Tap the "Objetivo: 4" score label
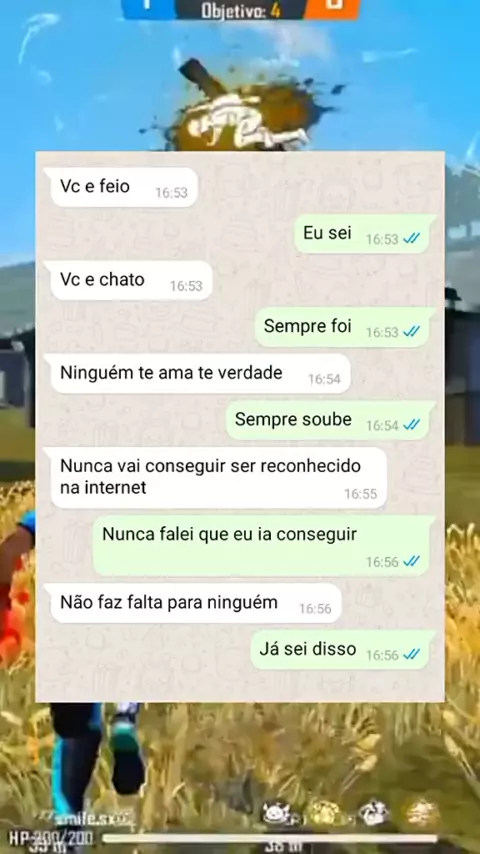 pyautogui.click(x=240, y=9)
